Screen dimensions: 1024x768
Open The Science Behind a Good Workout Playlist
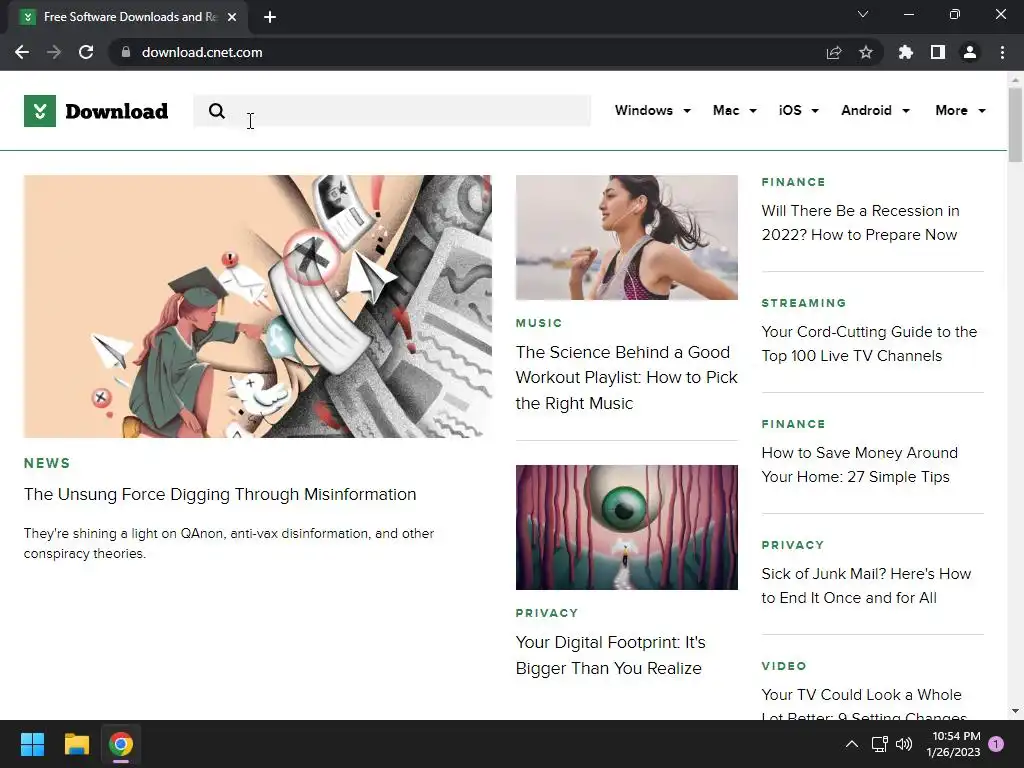pos(626,377)
